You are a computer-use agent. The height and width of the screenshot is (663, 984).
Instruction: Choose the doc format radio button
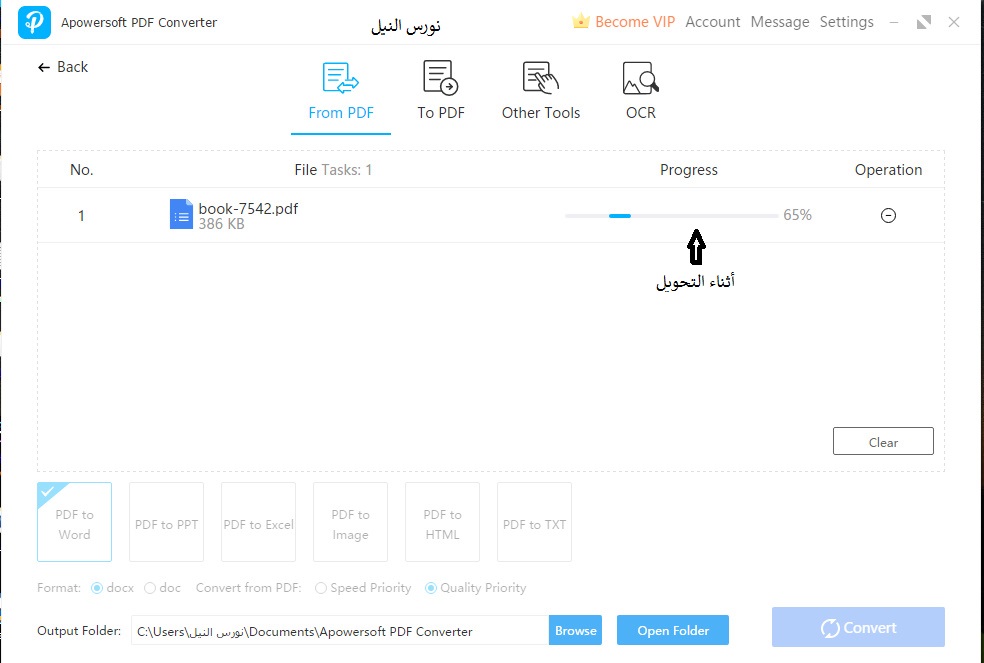click(x=149, y=588)
